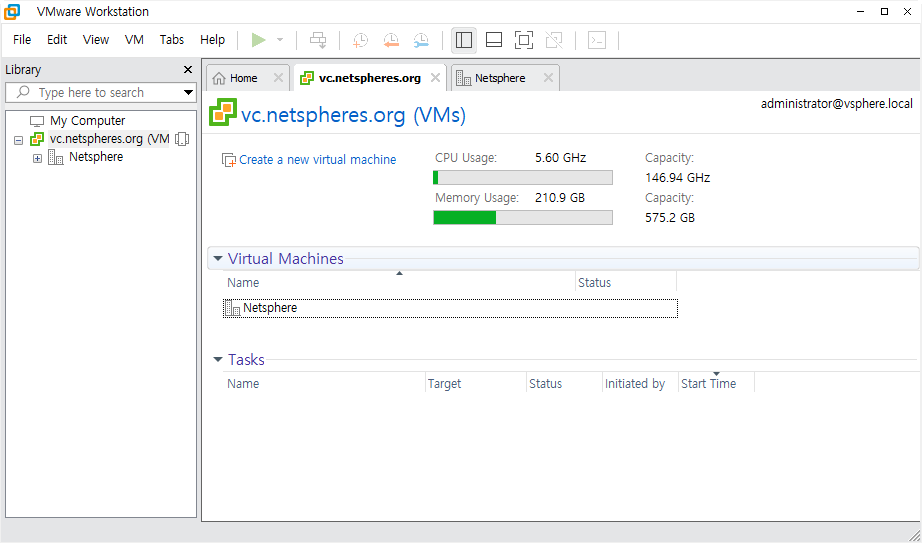The width and height of the screenshot is (922, 543).
Task: Click the VMware Workstation title bar logo
Action: (x=12, y=11)
